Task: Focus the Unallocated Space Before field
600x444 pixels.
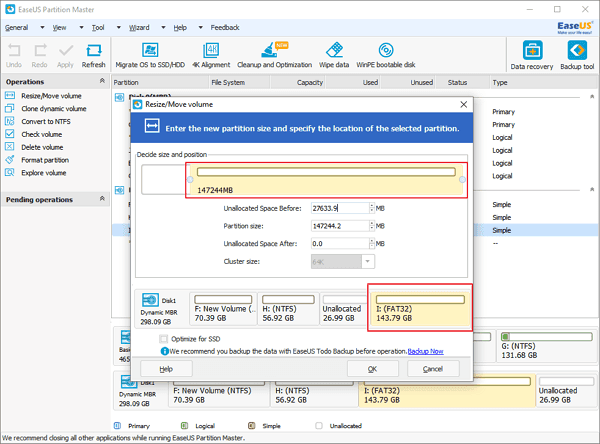Action: (340, 208)
